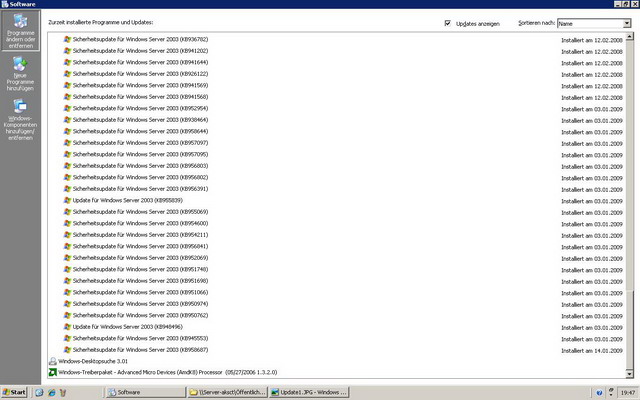Click the Windows flag icon of update KB958644
The height and width of the screenshot is (400, 640).
point(67,131)
